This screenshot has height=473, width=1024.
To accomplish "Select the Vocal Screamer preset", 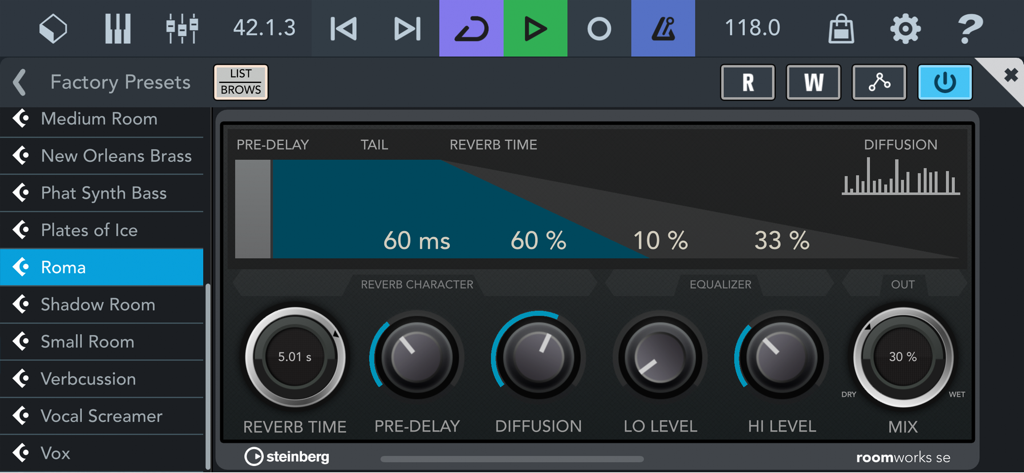I will point(101,416).
